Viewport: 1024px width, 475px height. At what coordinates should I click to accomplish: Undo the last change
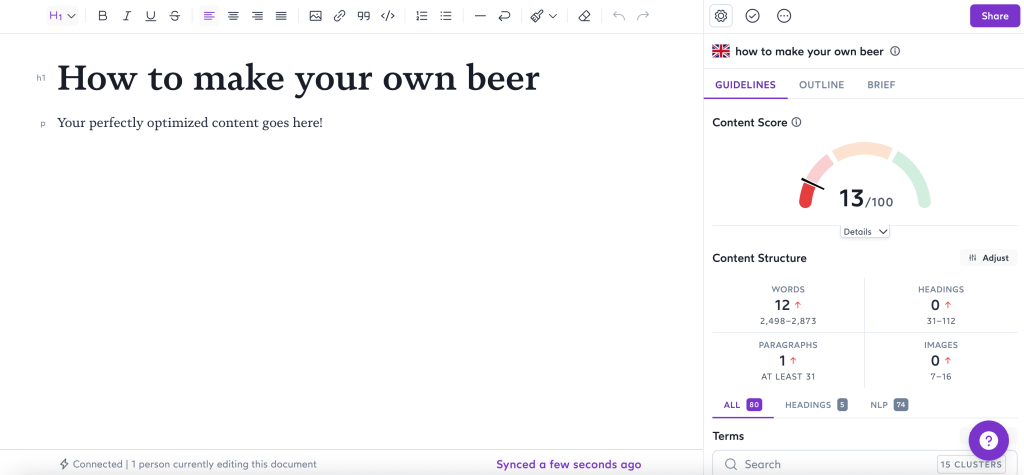pyautogui.click(x=619, y=16)
